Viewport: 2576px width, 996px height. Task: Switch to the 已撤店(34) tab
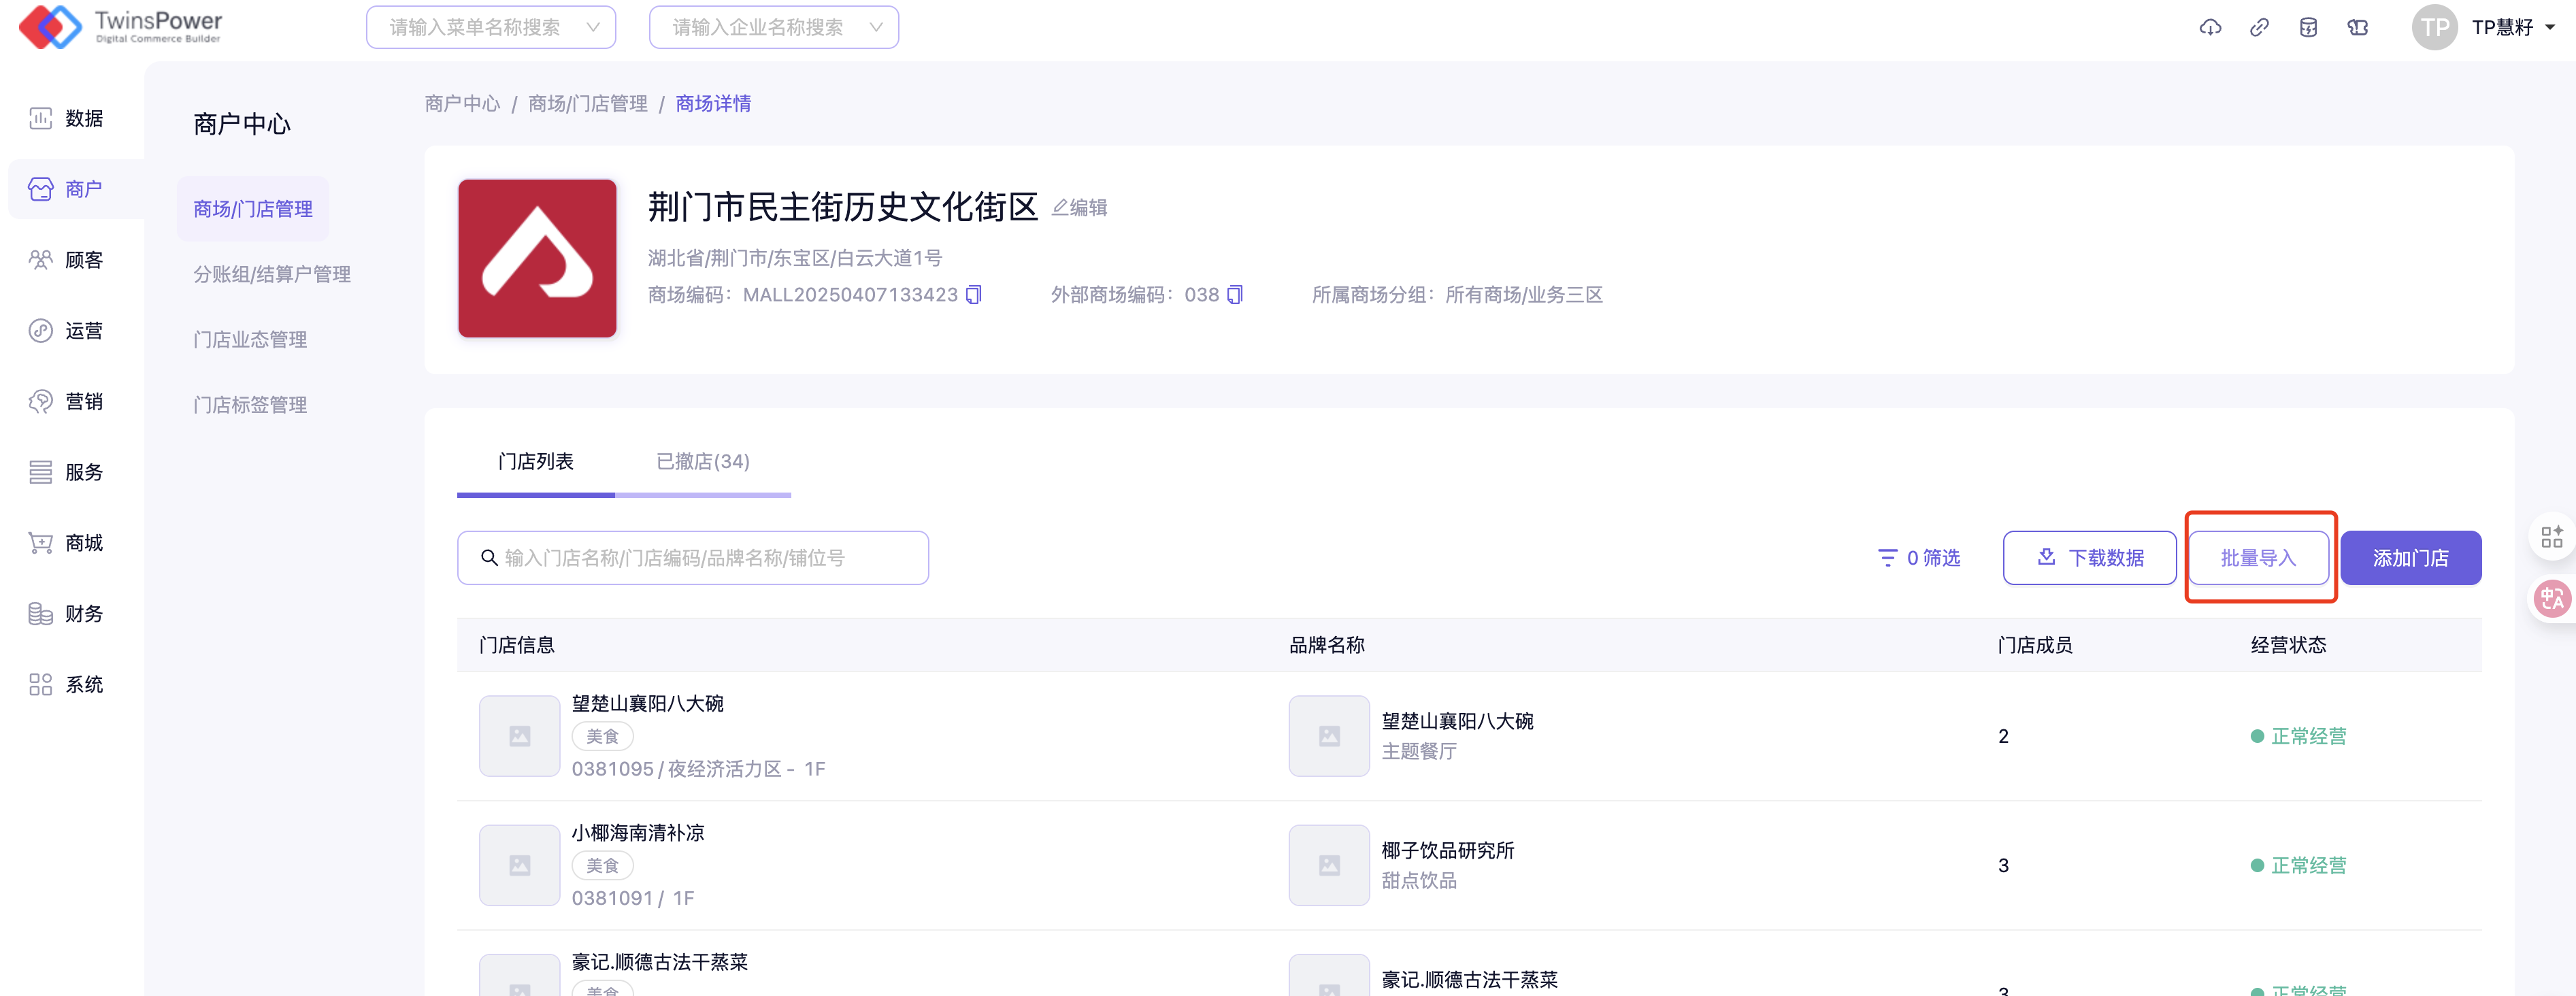coord(702,462)
